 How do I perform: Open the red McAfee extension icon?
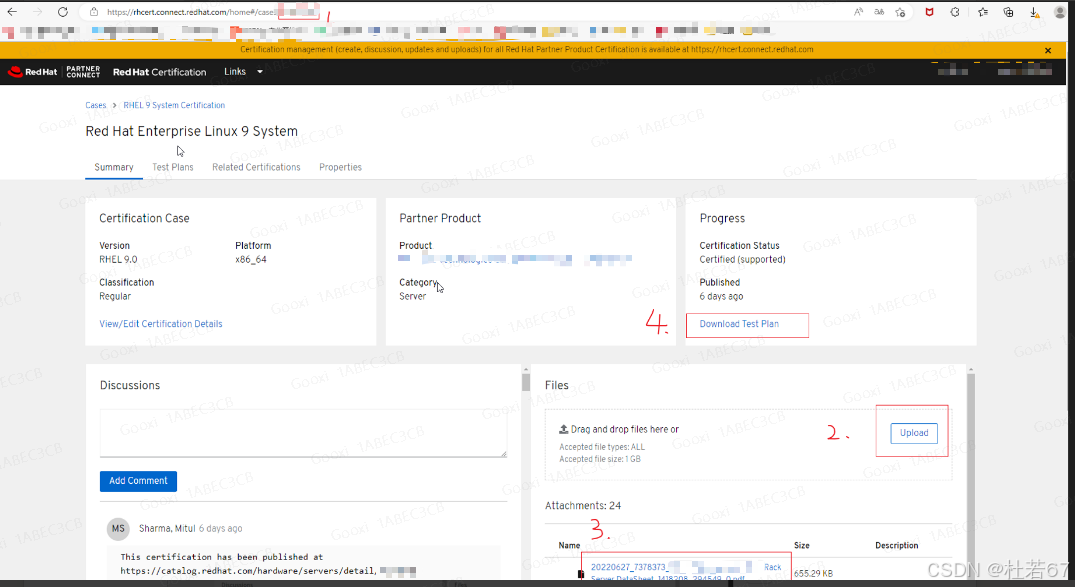[x=930, y=12]
